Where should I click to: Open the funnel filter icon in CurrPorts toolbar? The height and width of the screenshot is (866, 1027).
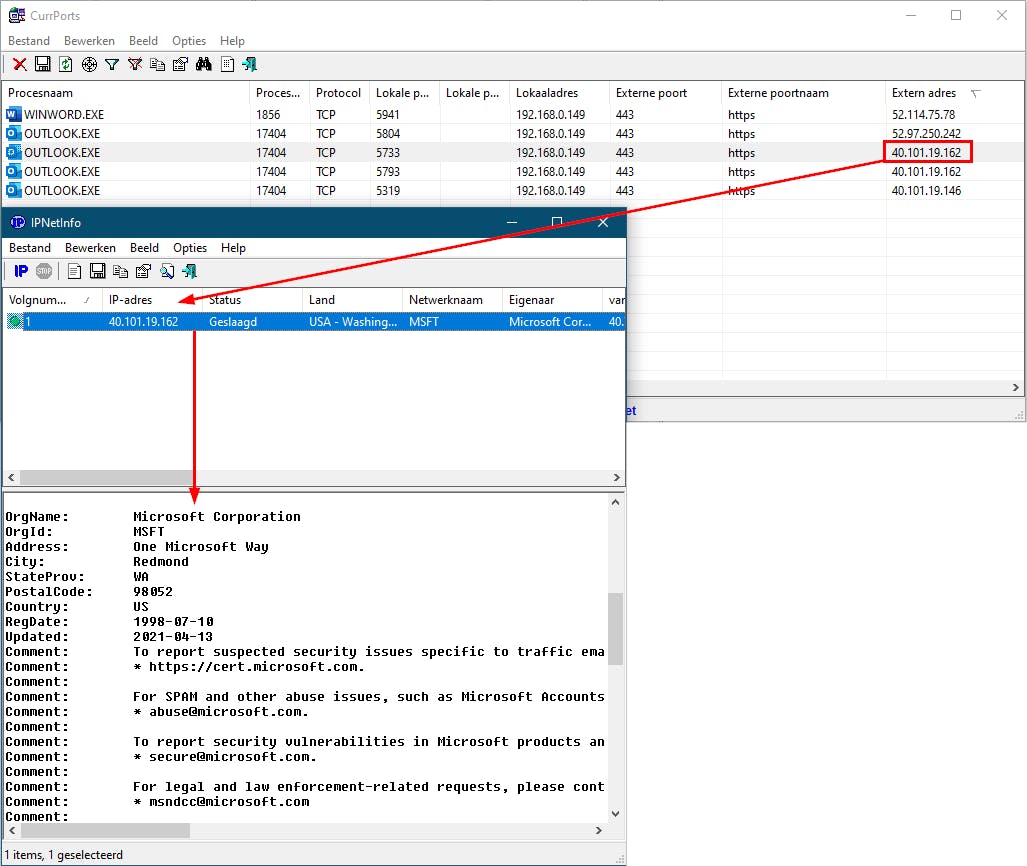tap(112, 65)
